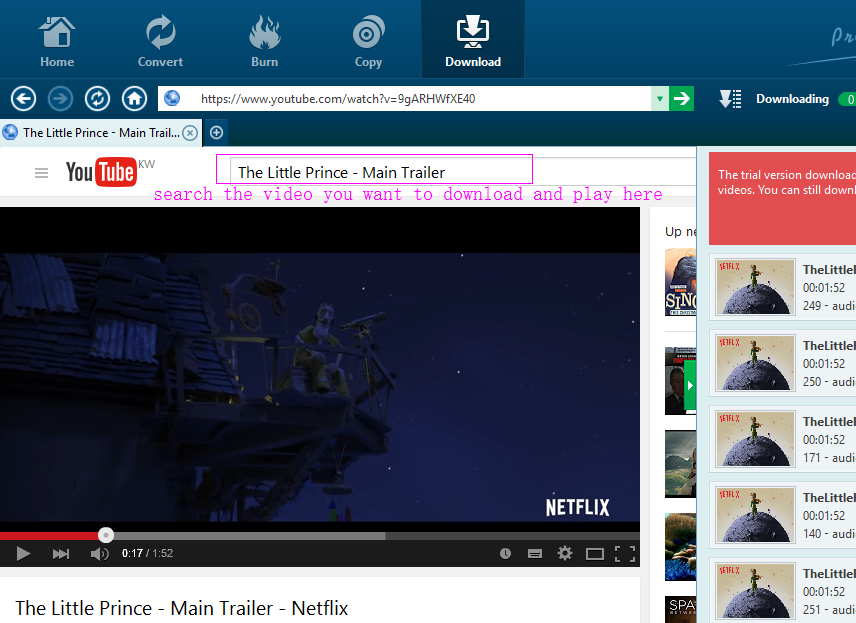Go to the browser home page
This screenshot has width=856, height=623.
[x=134, y=99]
